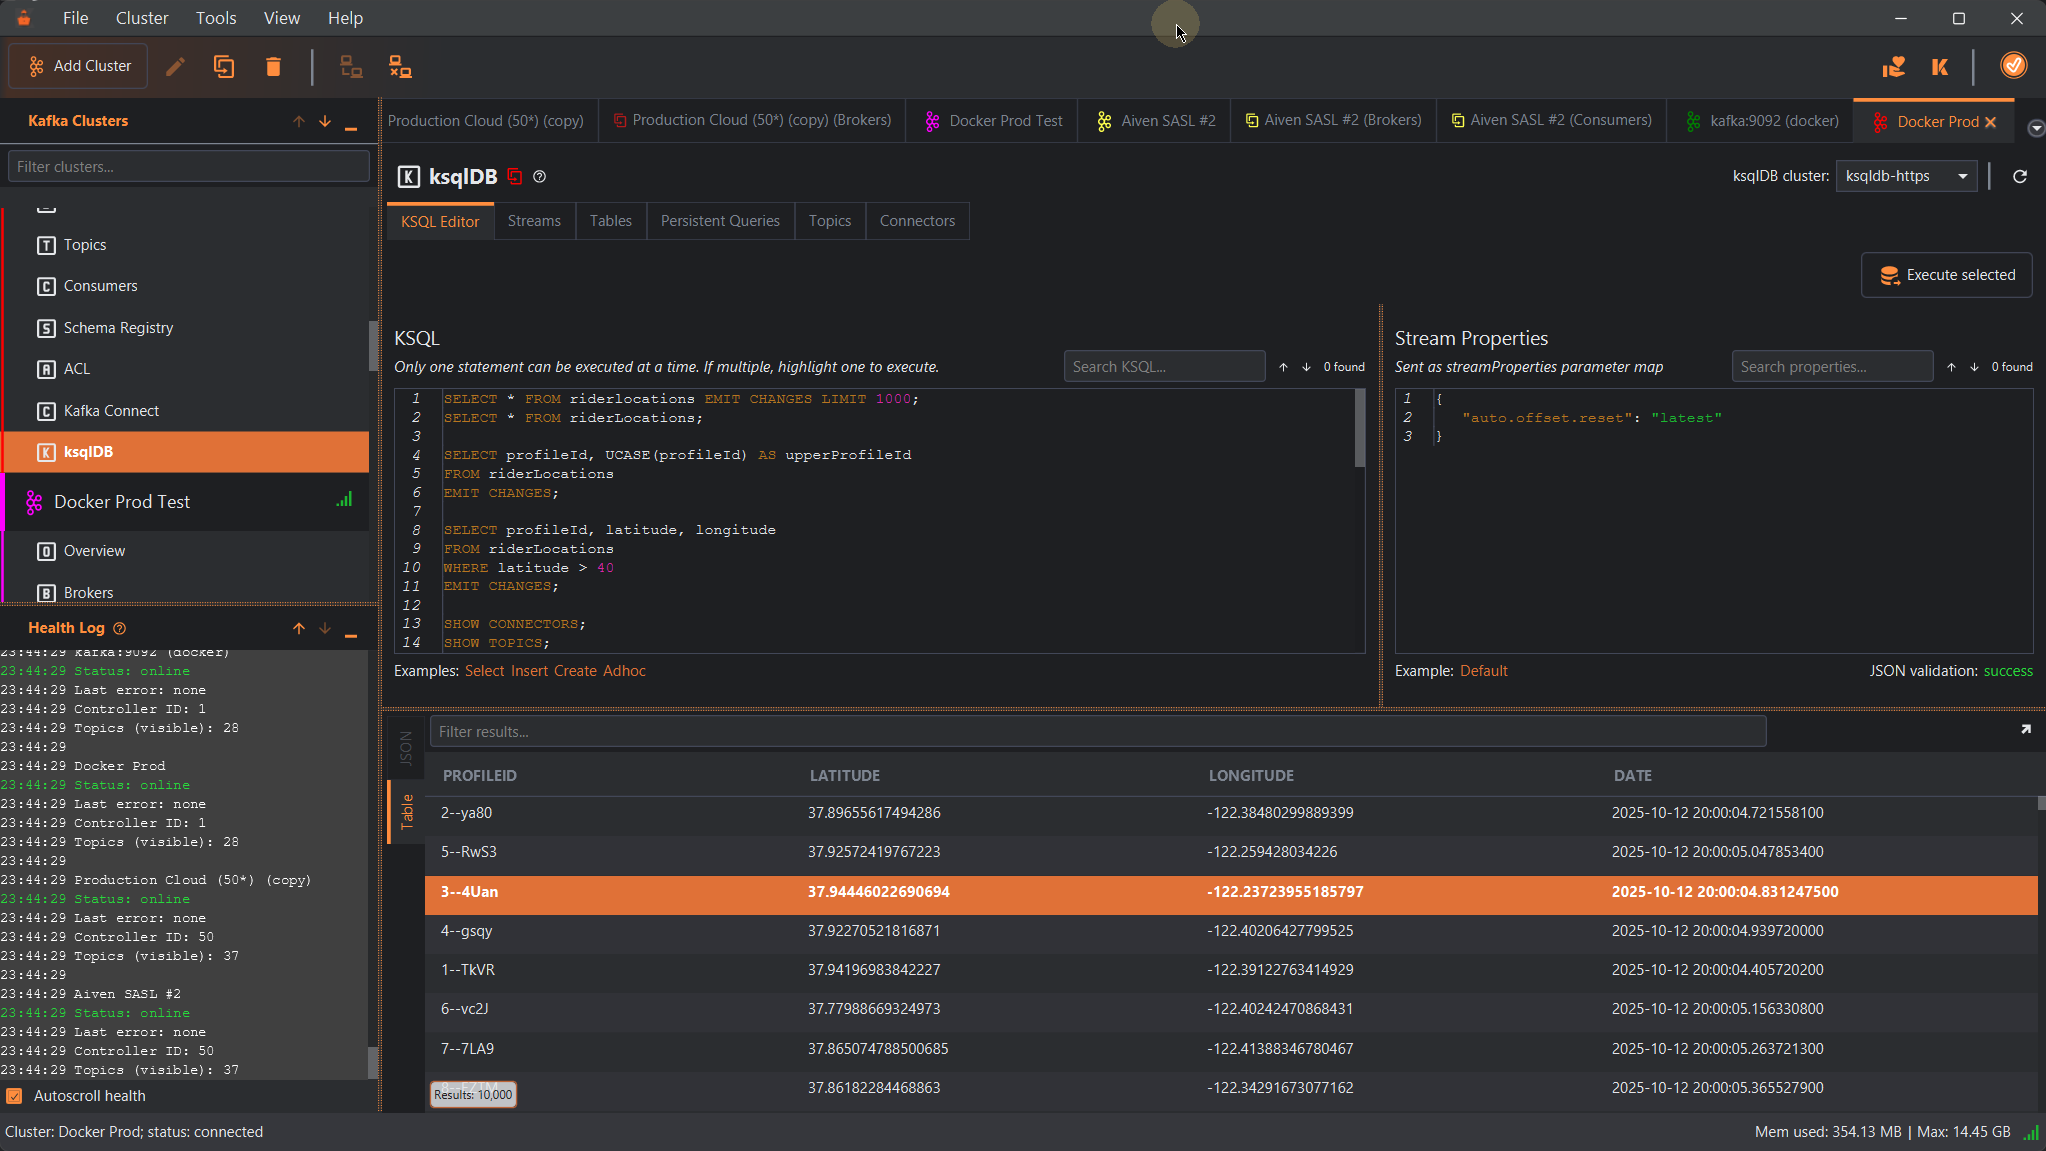Switch results to JSON view
The image size is (2046, 1151).
[x=406, y=747]
